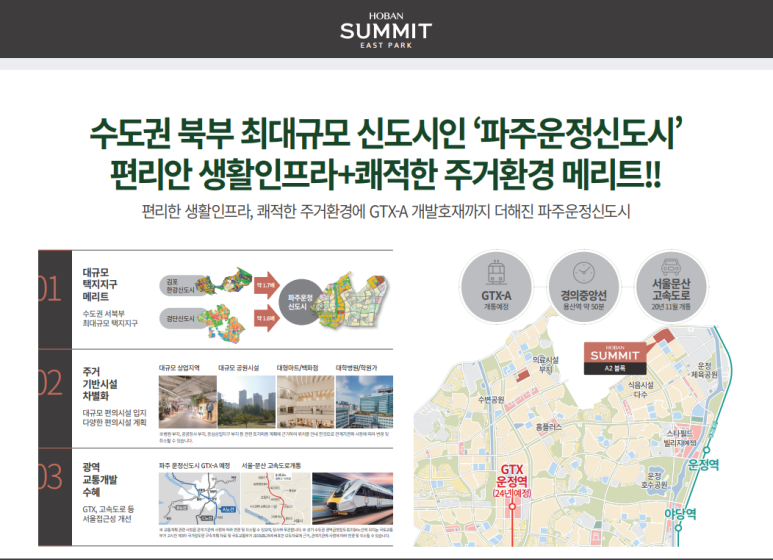Click the 파주운정신도시 colored district map image
The width and height of the screenshot is (773, 560).
352,300
